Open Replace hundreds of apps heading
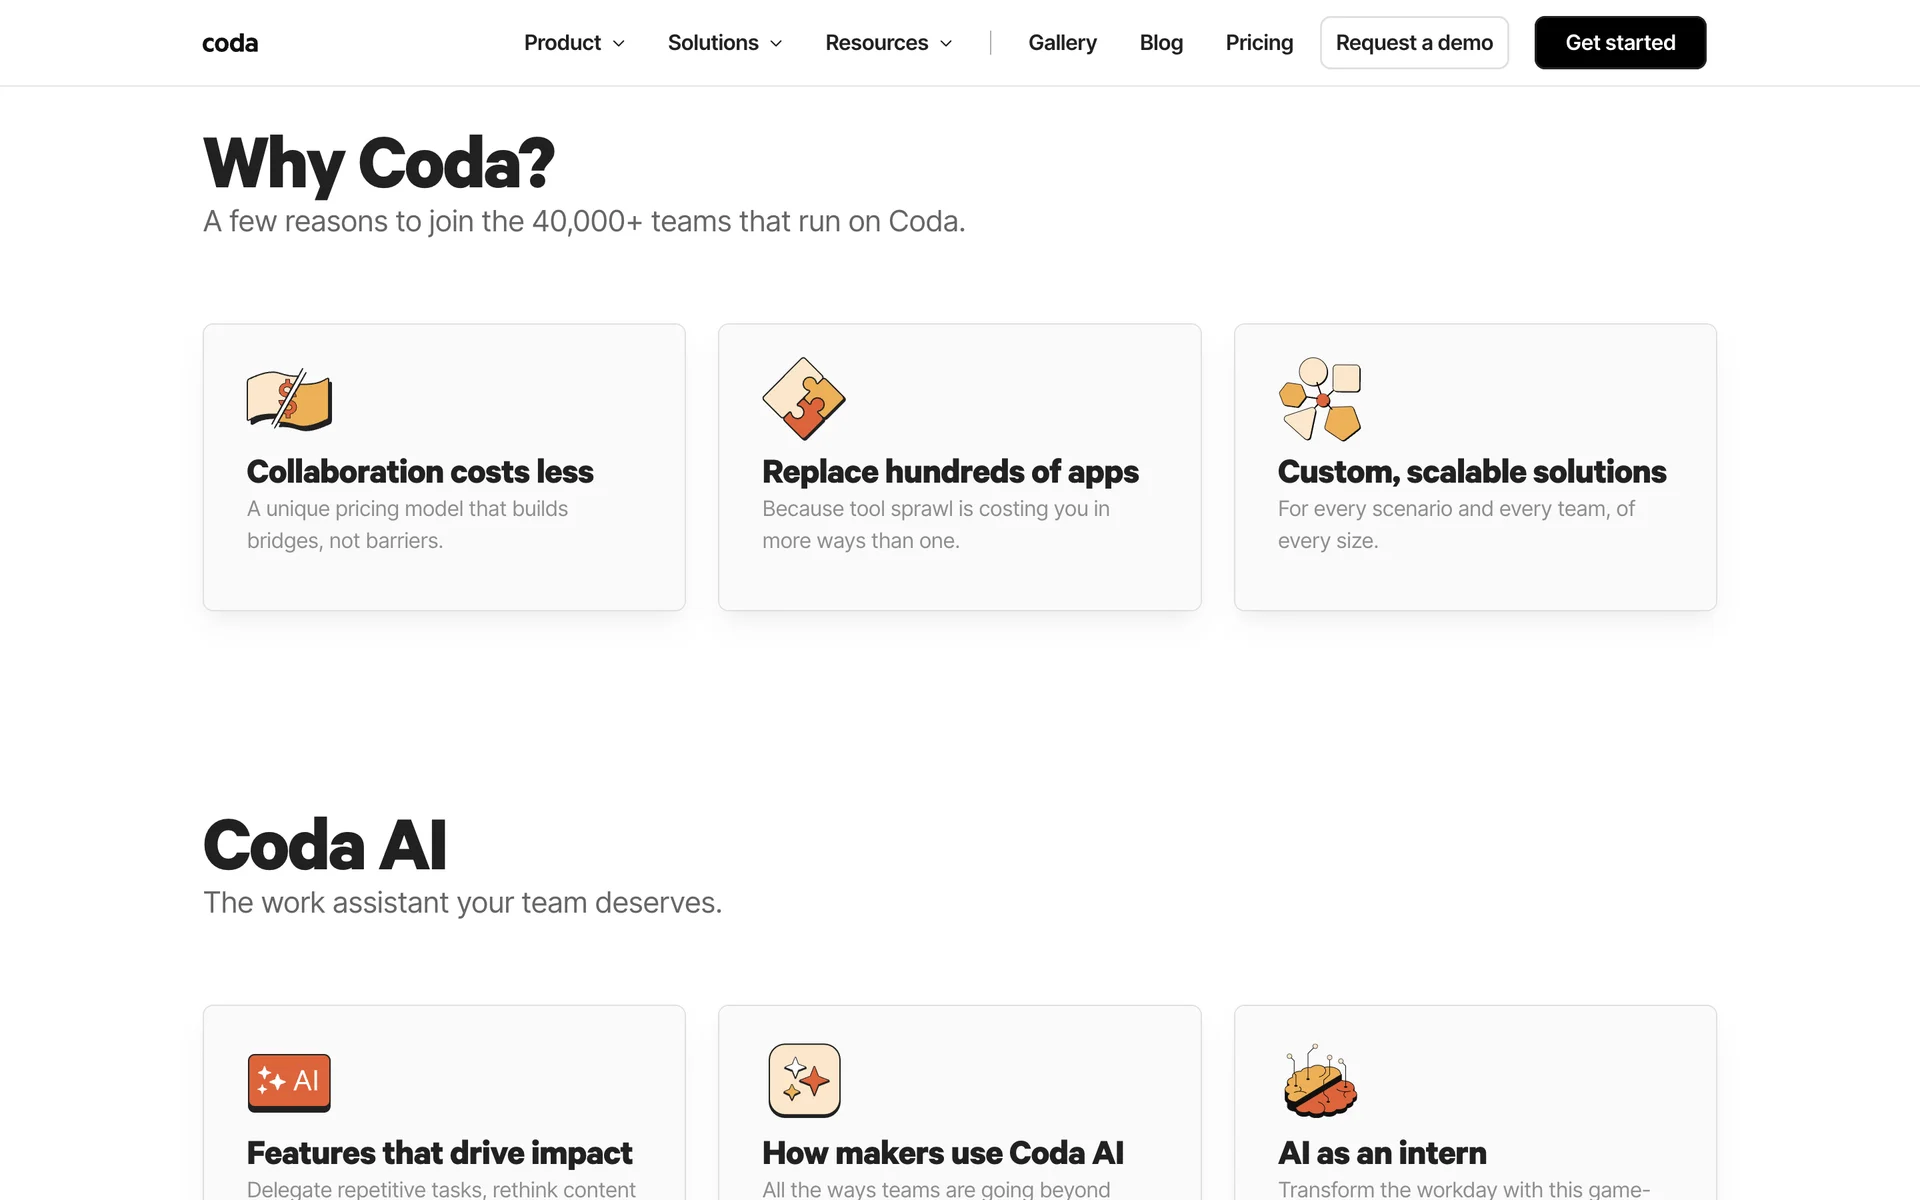This screenshot has width=1920, height=1200. 950,471
